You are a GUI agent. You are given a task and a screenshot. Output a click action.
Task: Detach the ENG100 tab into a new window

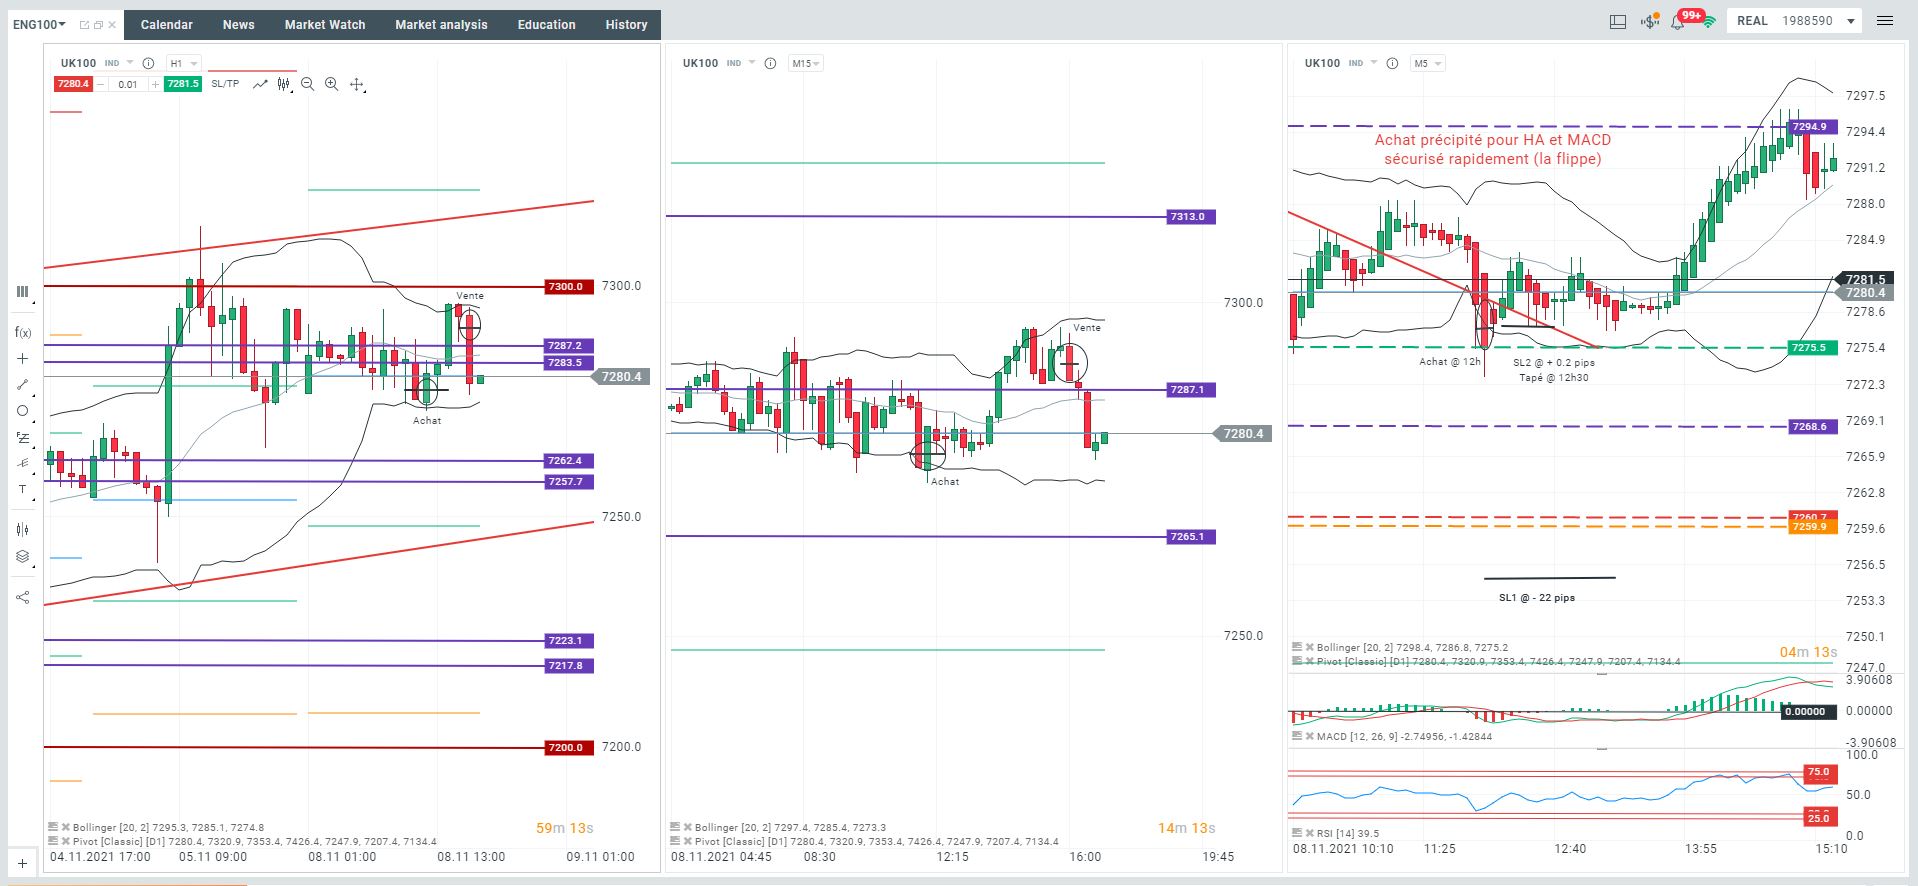tap(84, 25)
